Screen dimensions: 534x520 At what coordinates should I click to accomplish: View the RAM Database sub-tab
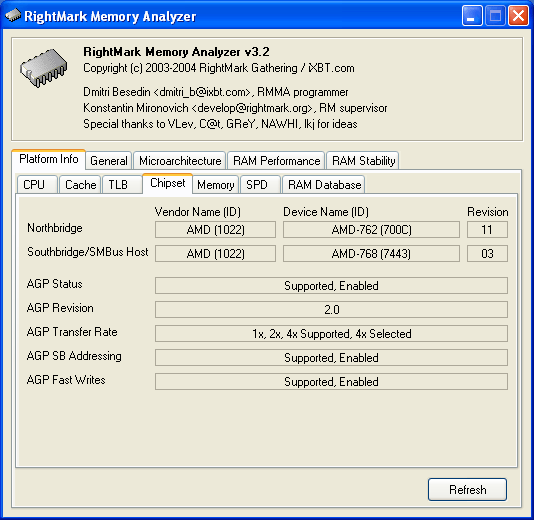tap(324, 185)
